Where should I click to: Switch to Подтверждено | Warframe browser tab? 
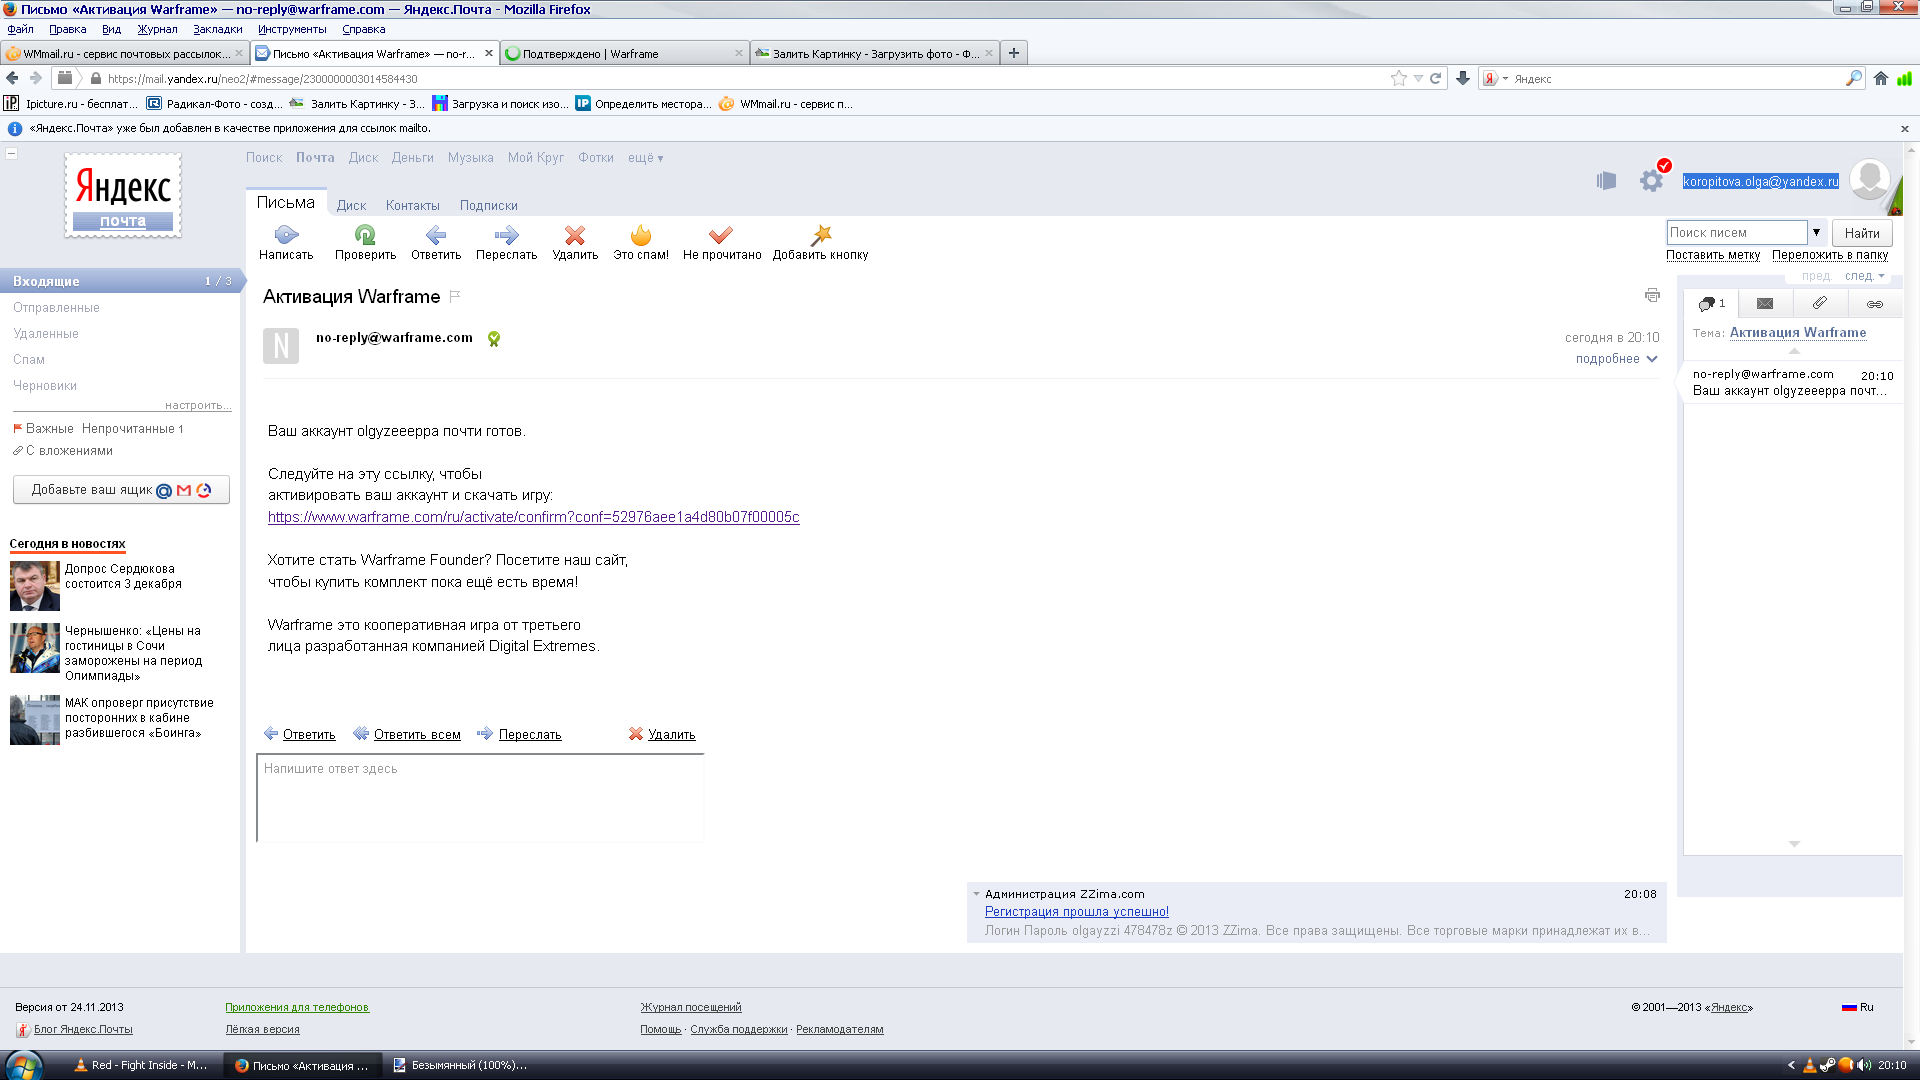point(624,53)
